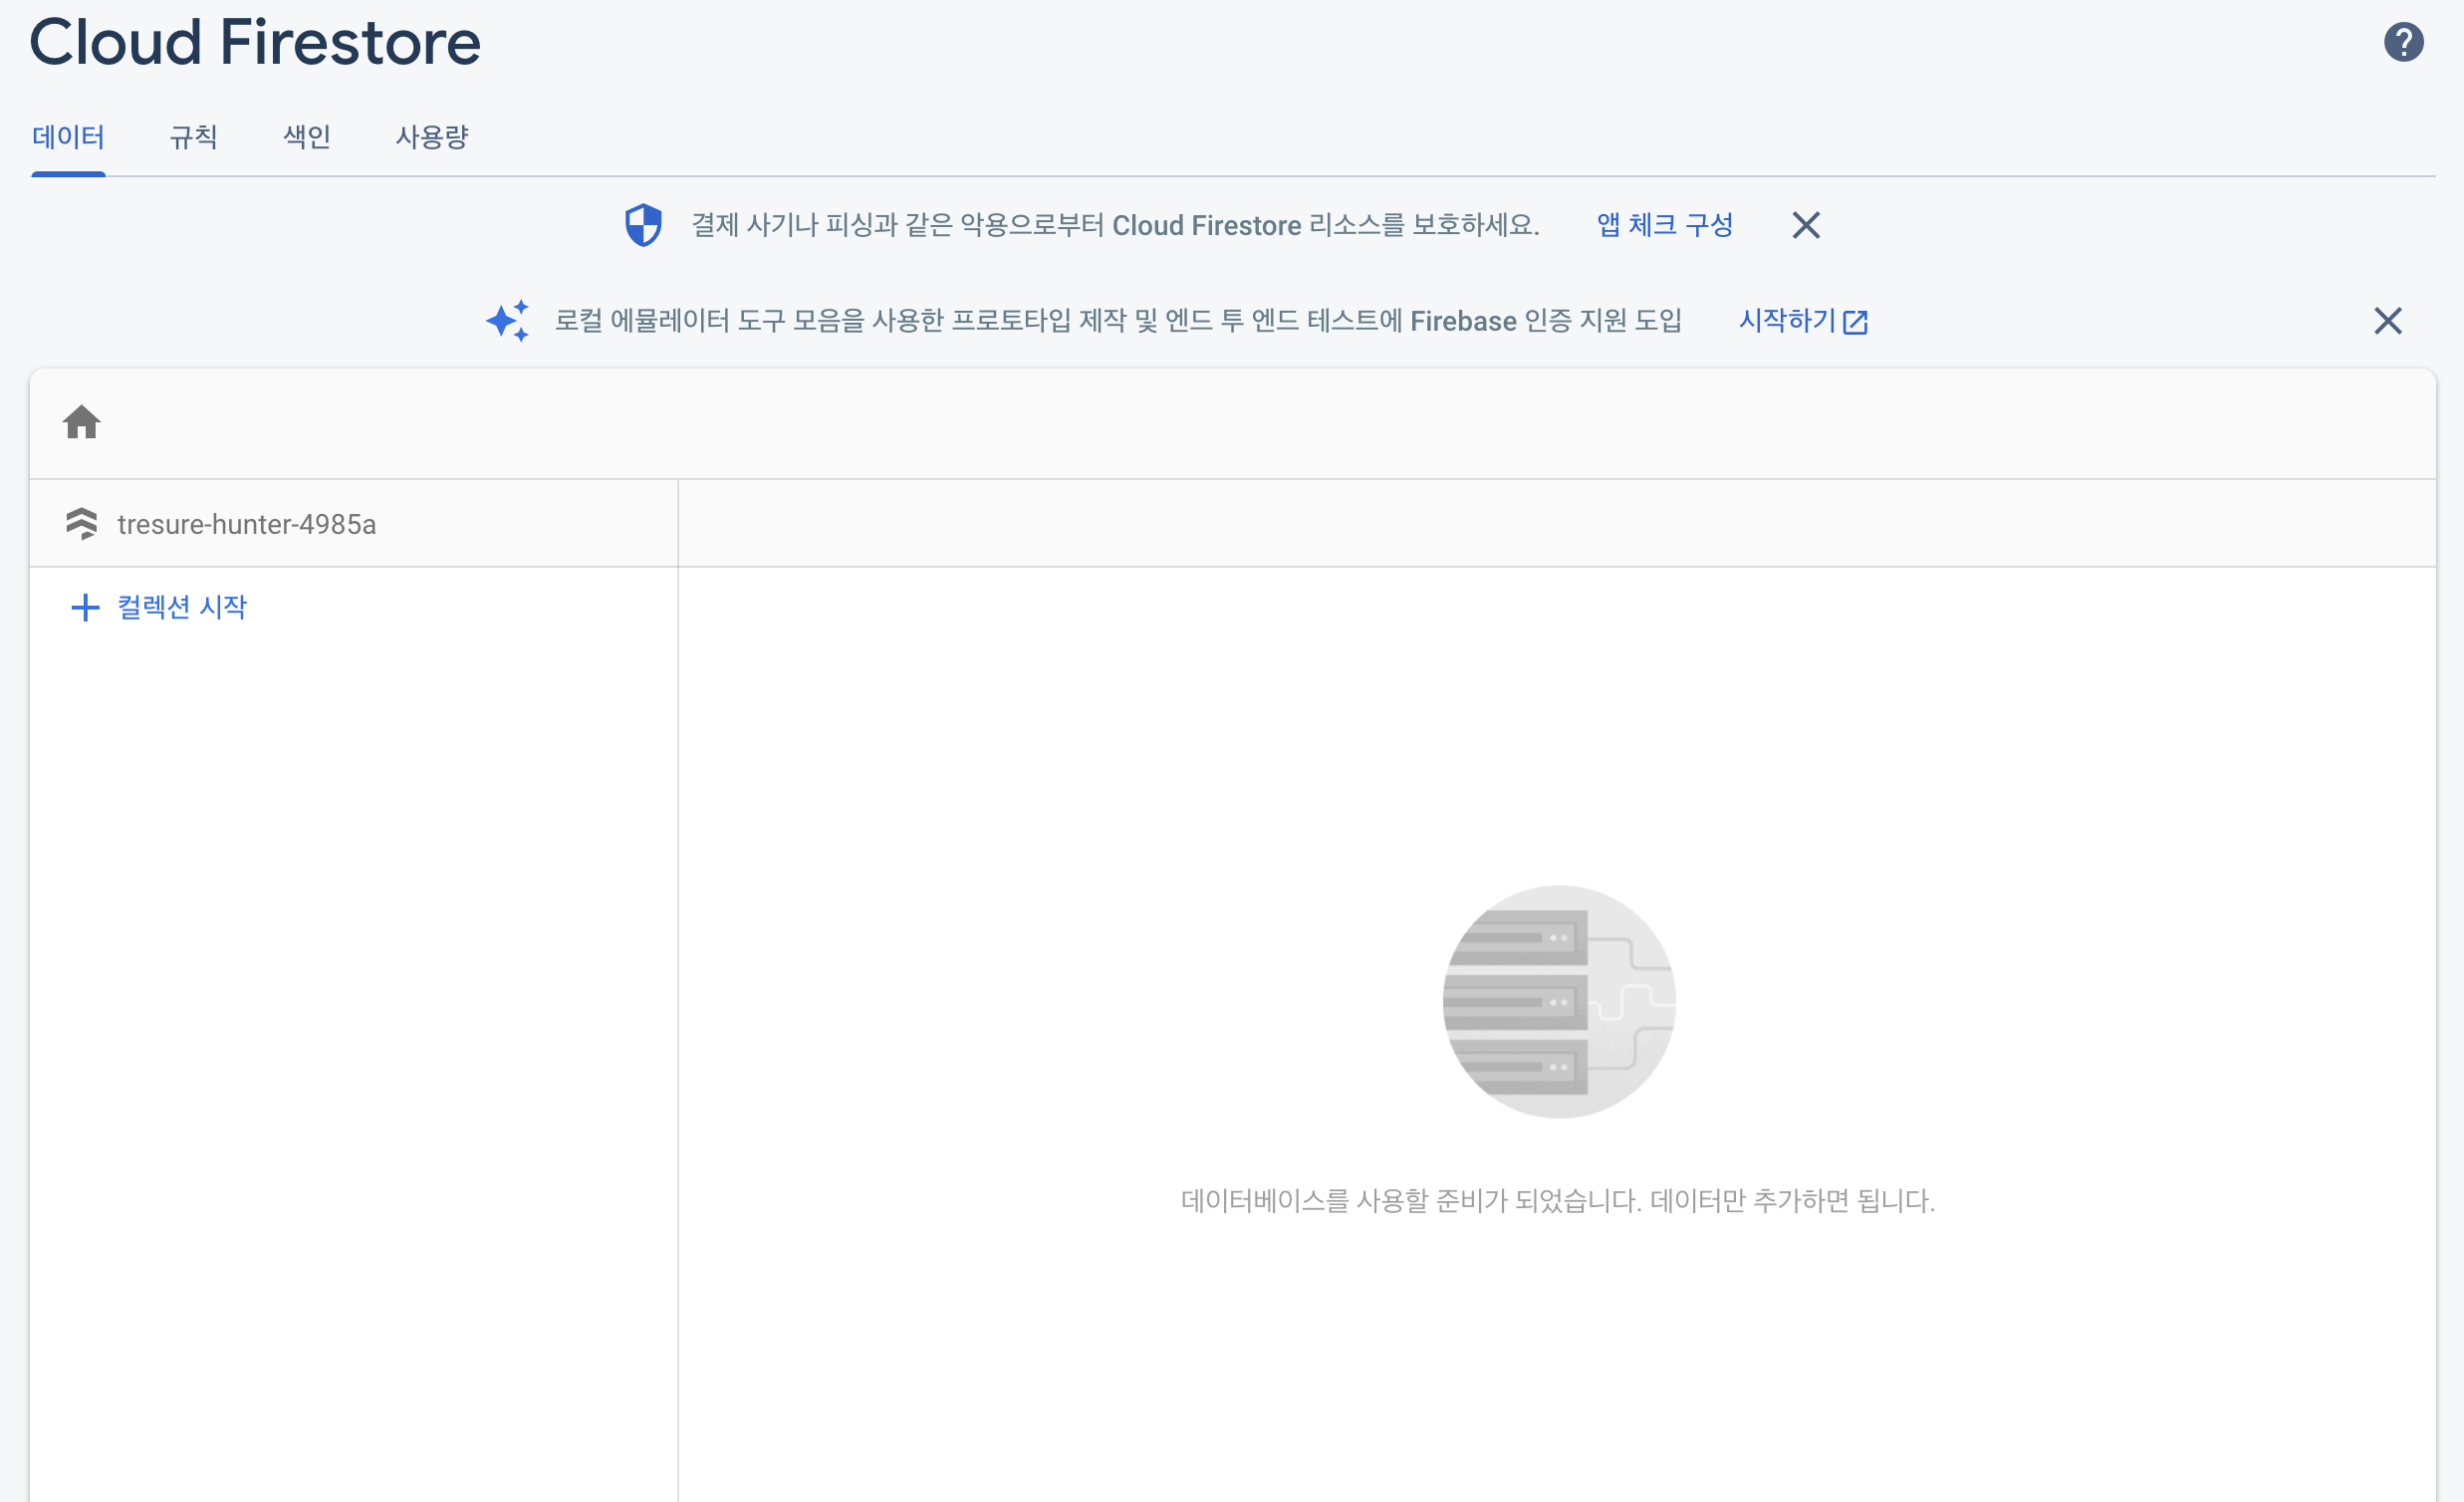Follow the 시작하기 link
The image size is (2464, 1502).
pos(1787,321)
